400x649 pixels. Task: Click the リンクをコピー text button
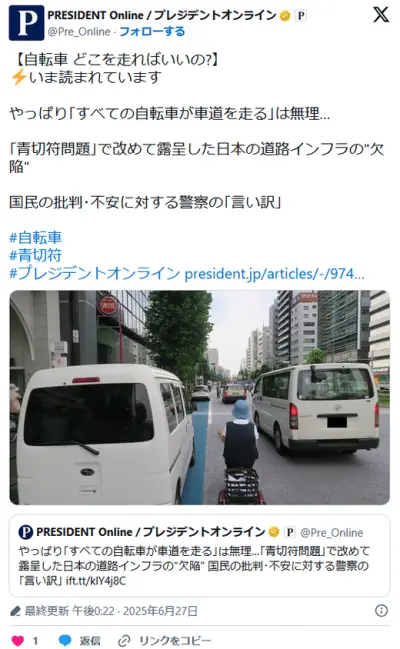pos(175,641)
